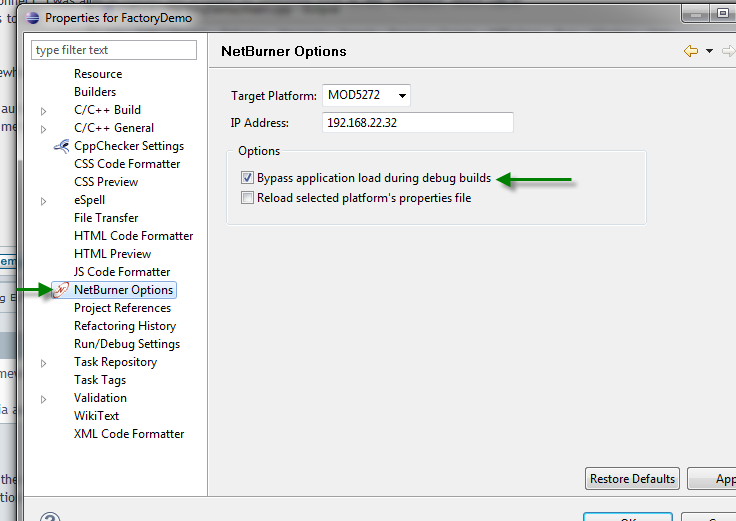
Task: Expand the C/C++ General tree node
Action: point(43,129)
